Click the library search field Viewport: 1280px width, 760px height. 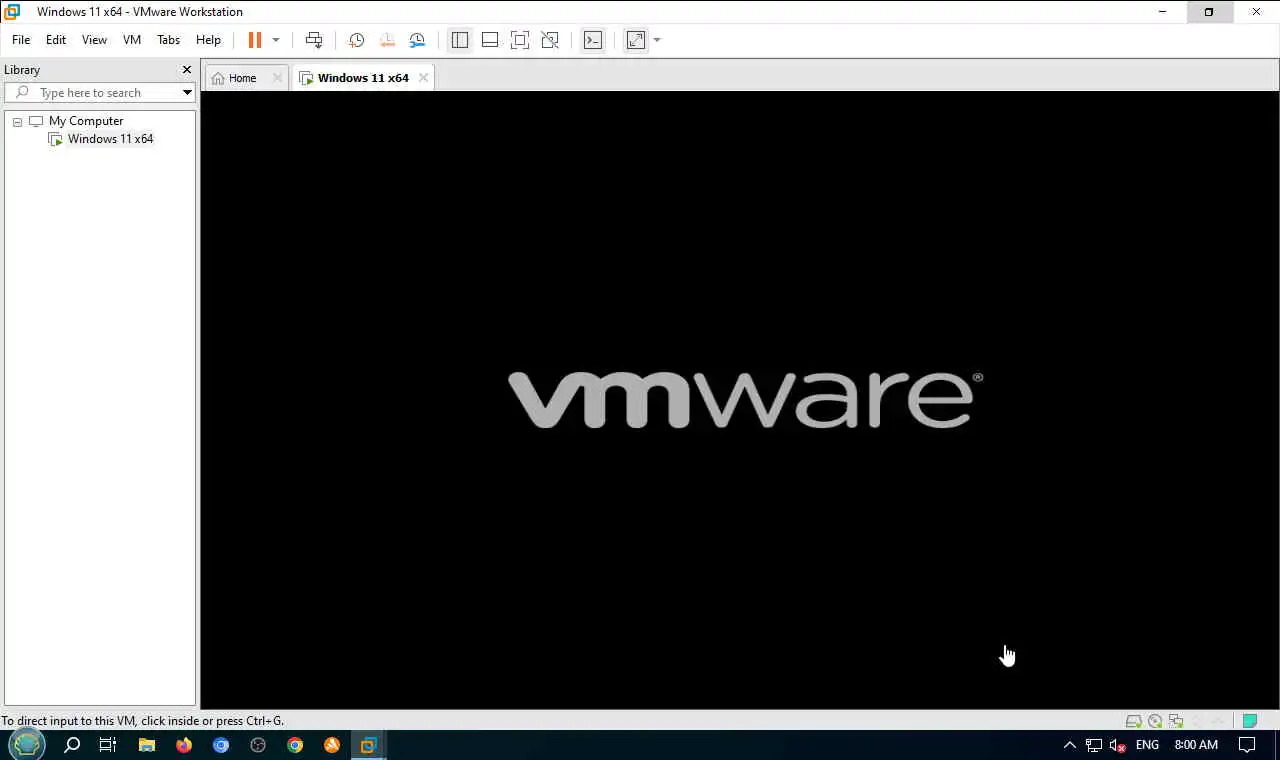(x=92, y=93)
